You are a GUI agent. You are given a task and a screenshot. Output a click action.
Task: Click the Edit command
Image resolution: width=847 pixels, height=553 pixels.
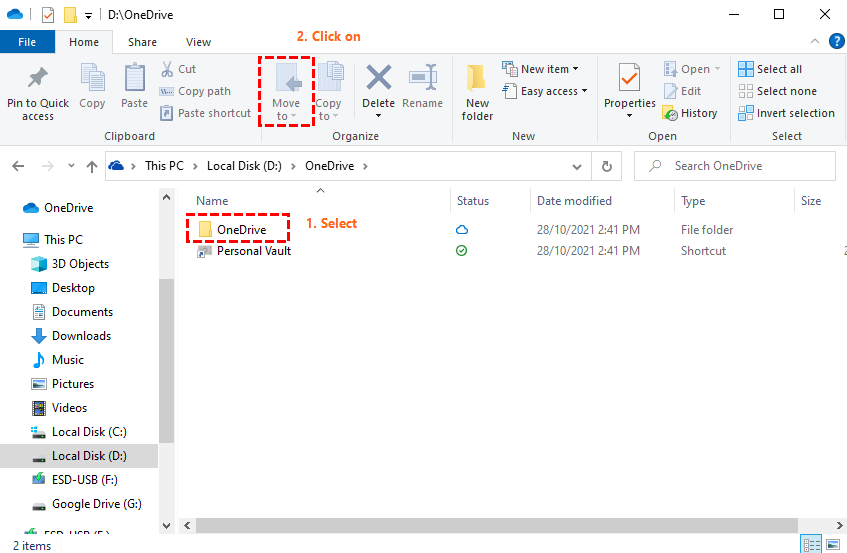[x=682, y=91]
